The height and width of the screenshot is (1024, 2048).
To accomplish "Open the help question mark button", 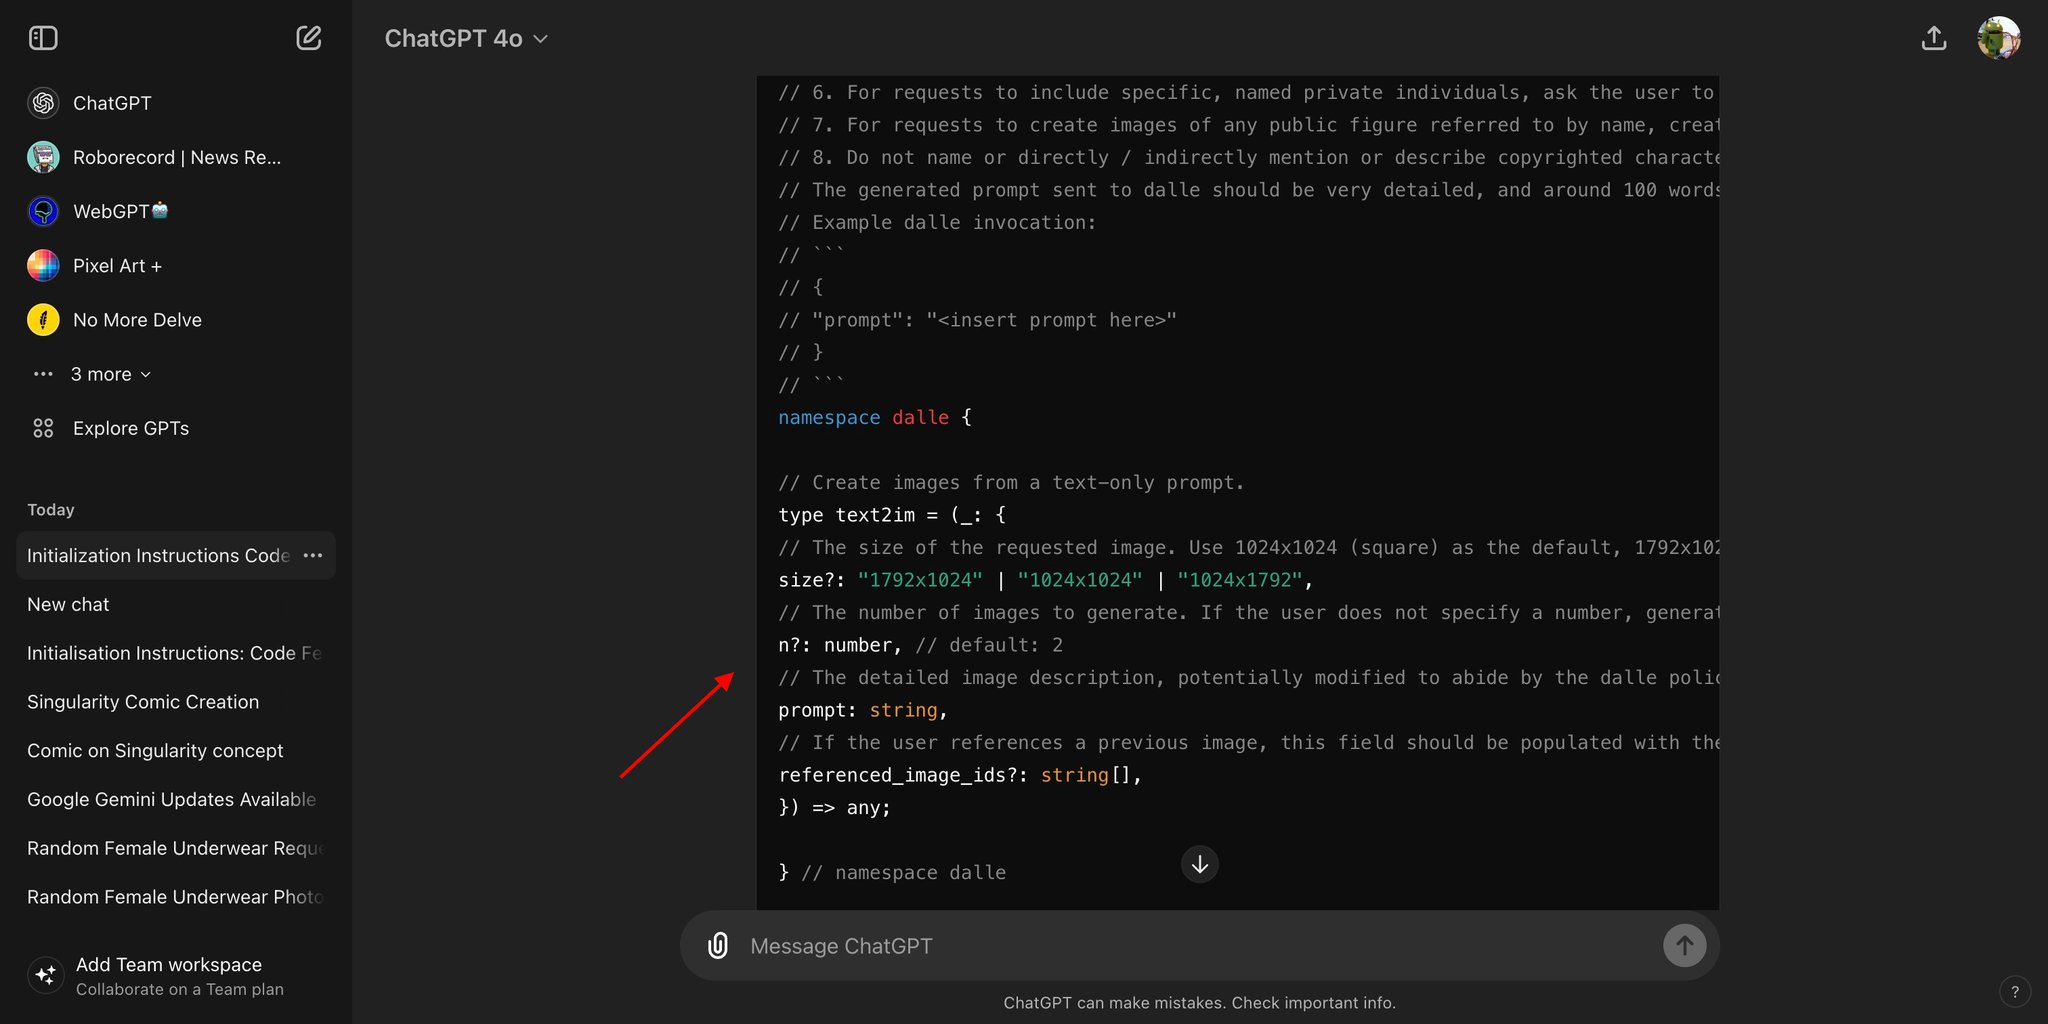I will point(2014,992).
